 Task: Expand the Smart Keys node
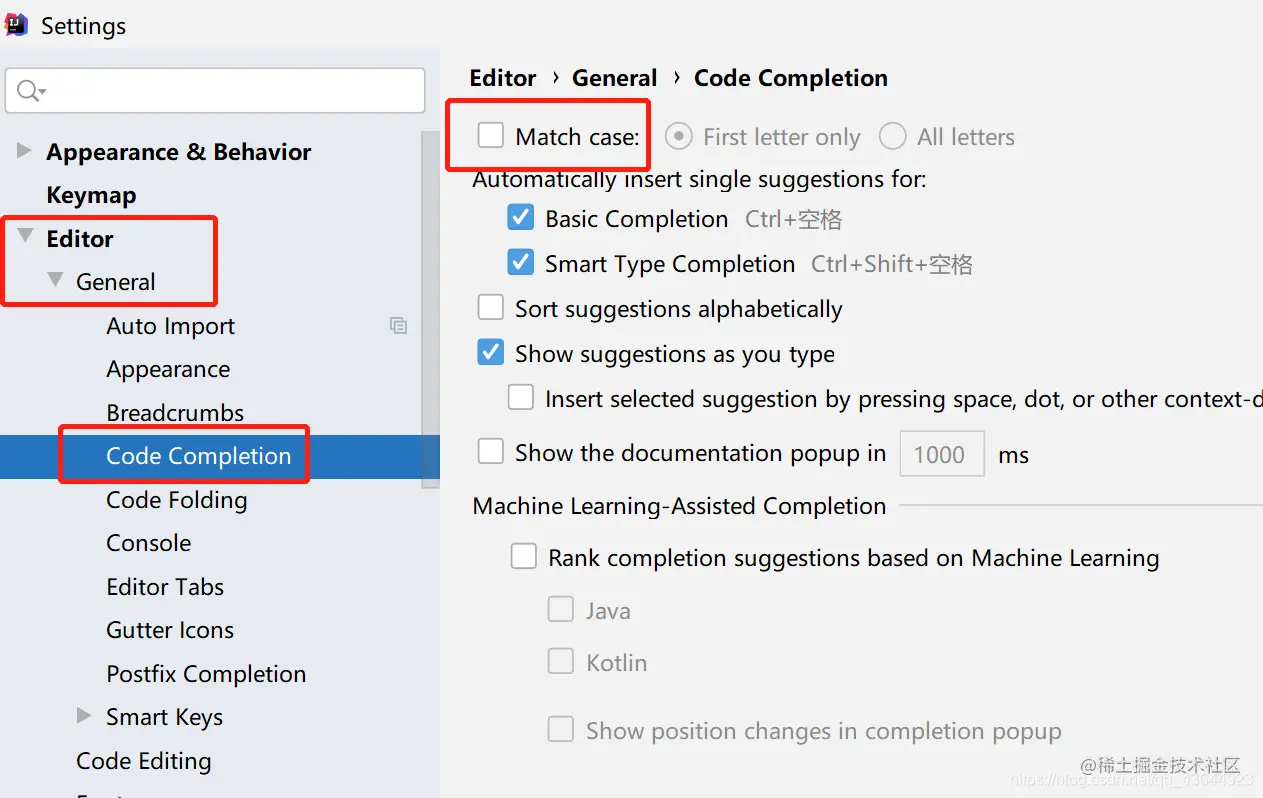85,716
